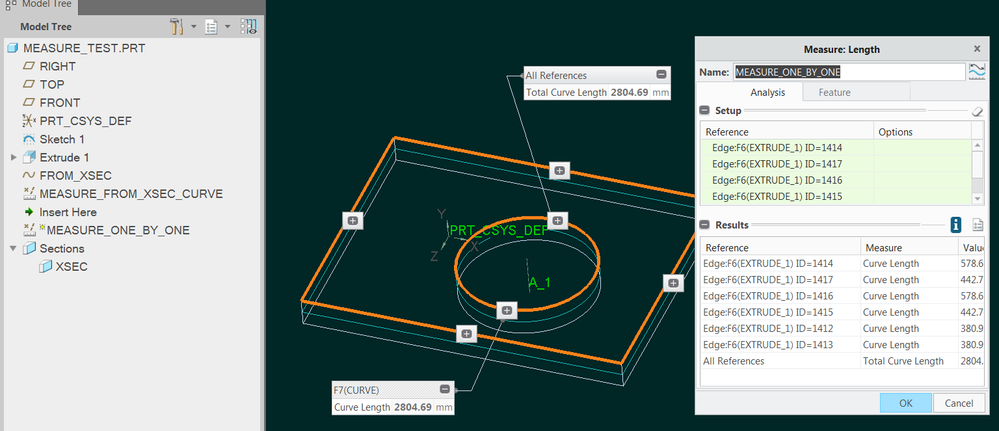Click the Measure column header in Results

point(909,247)
